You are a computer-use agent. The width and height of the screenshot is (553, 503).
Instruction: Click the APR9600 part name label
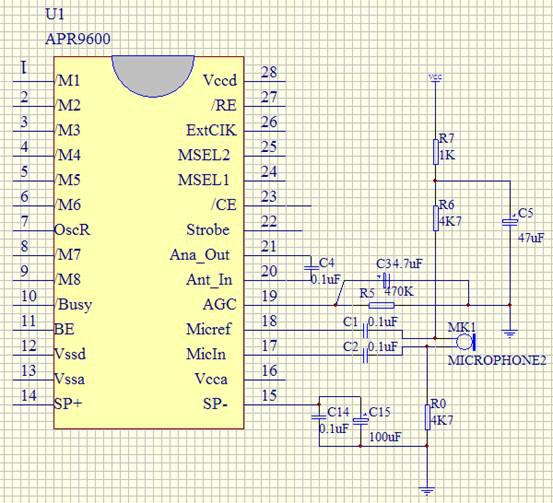[x=78, y=39]
